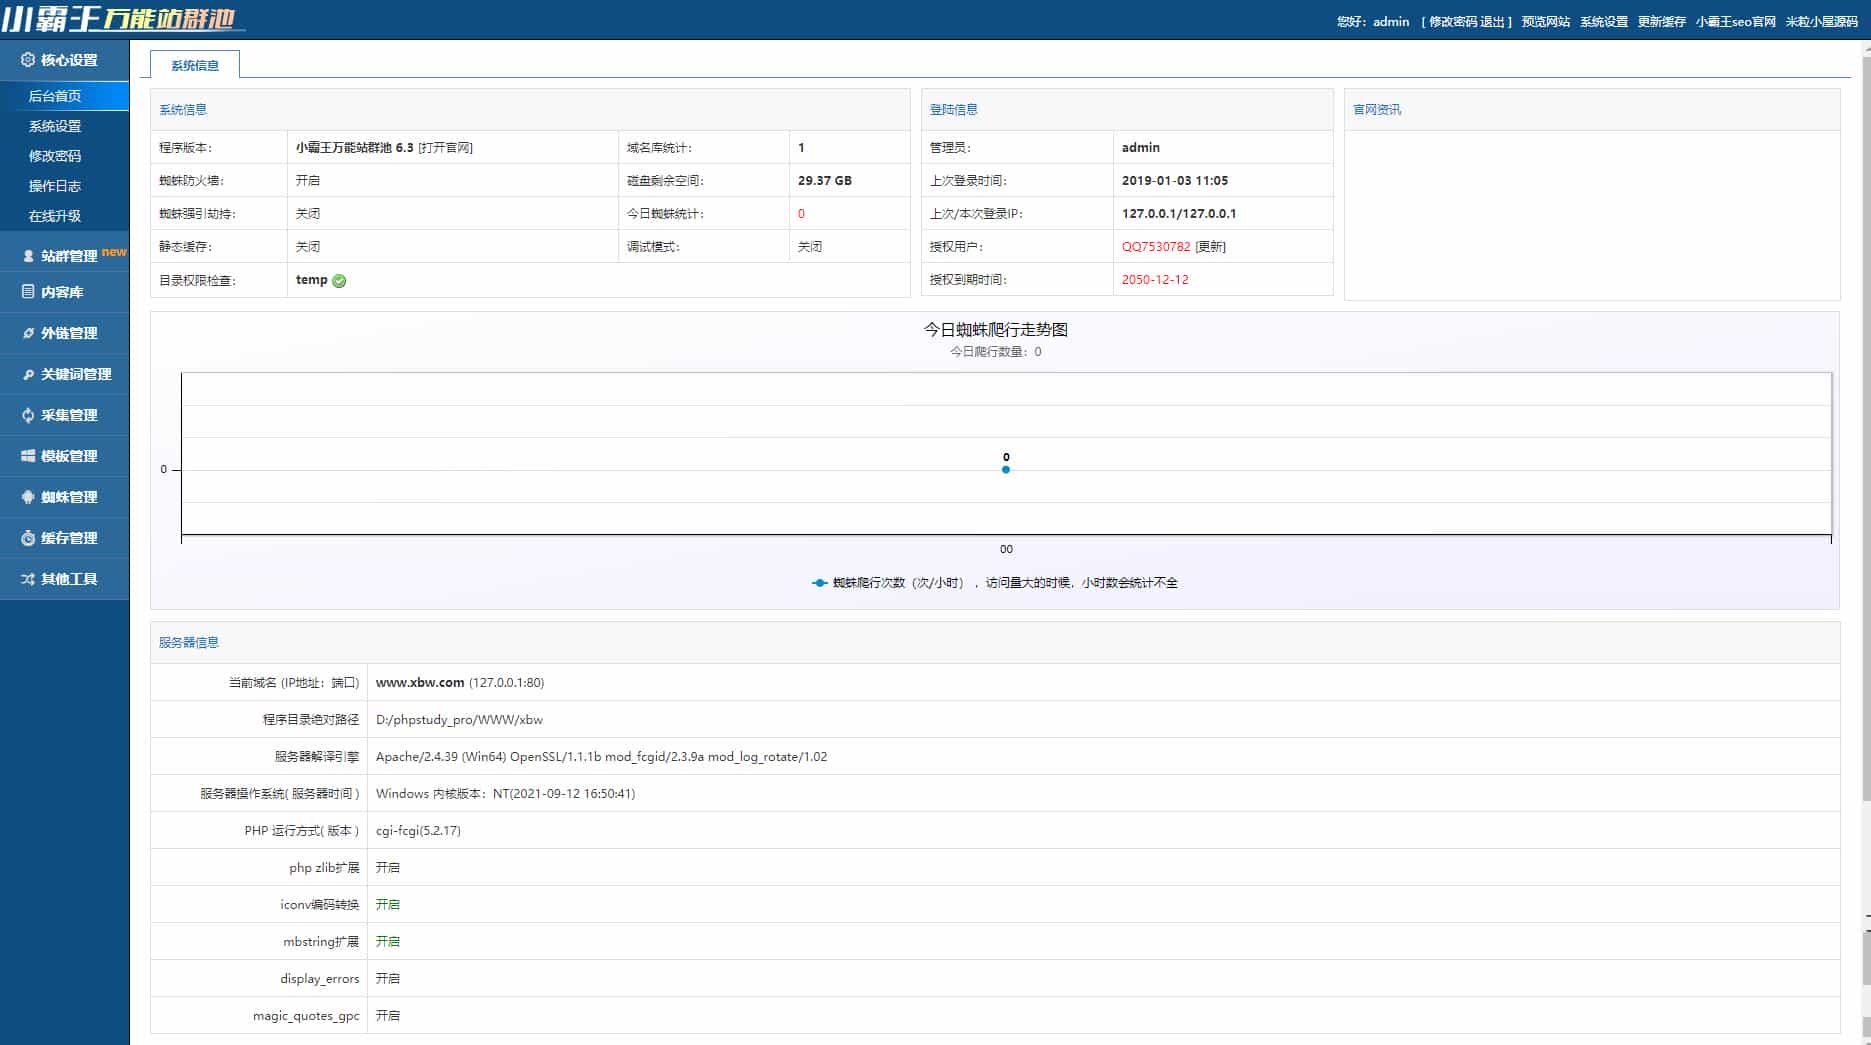Screen dimensions: 1871x1045
Task: Click the 打开官网 link after version
Action: (445, 148)
